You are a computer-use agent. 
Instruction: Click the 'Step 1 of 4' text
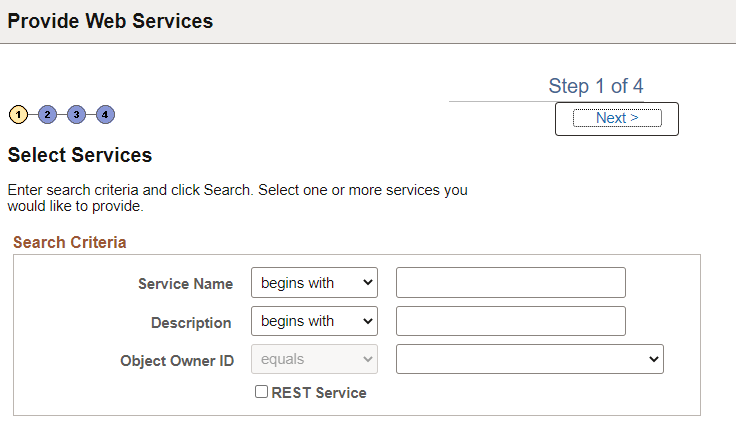(596, 86)
